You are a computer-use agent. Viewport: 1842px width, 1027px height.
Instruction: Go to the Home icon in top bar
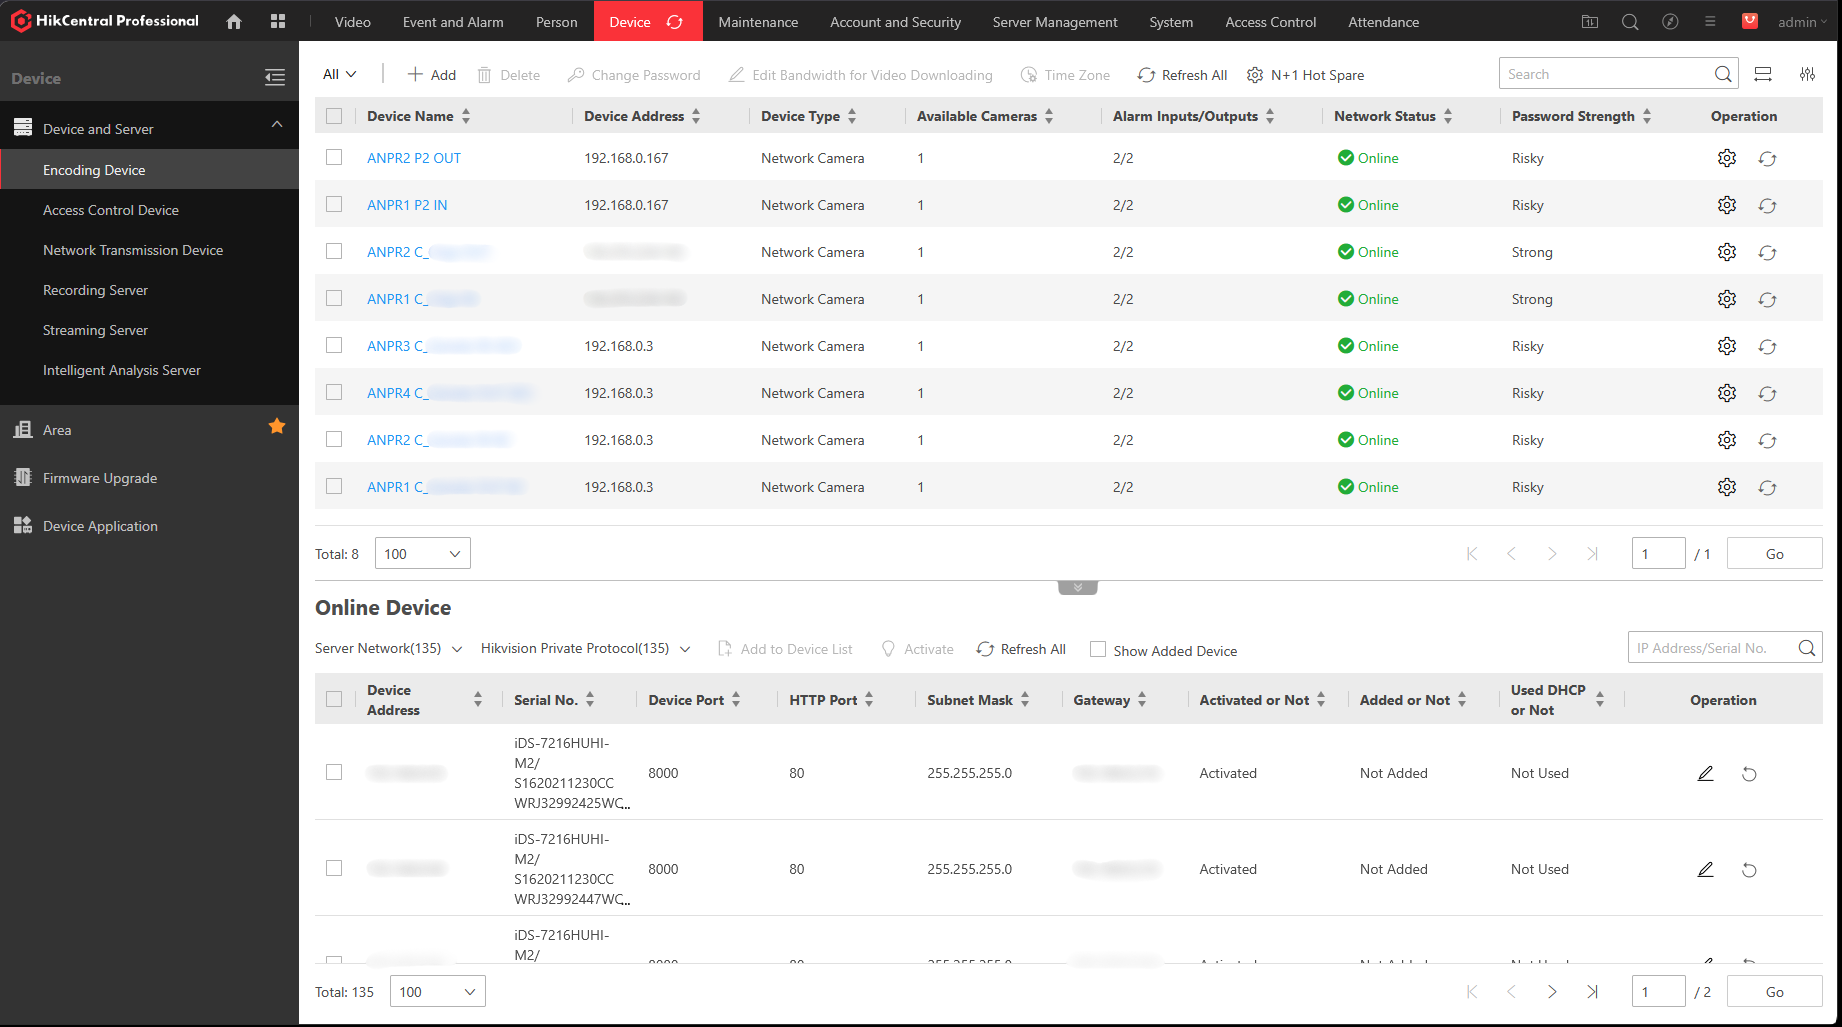point(234,21)
